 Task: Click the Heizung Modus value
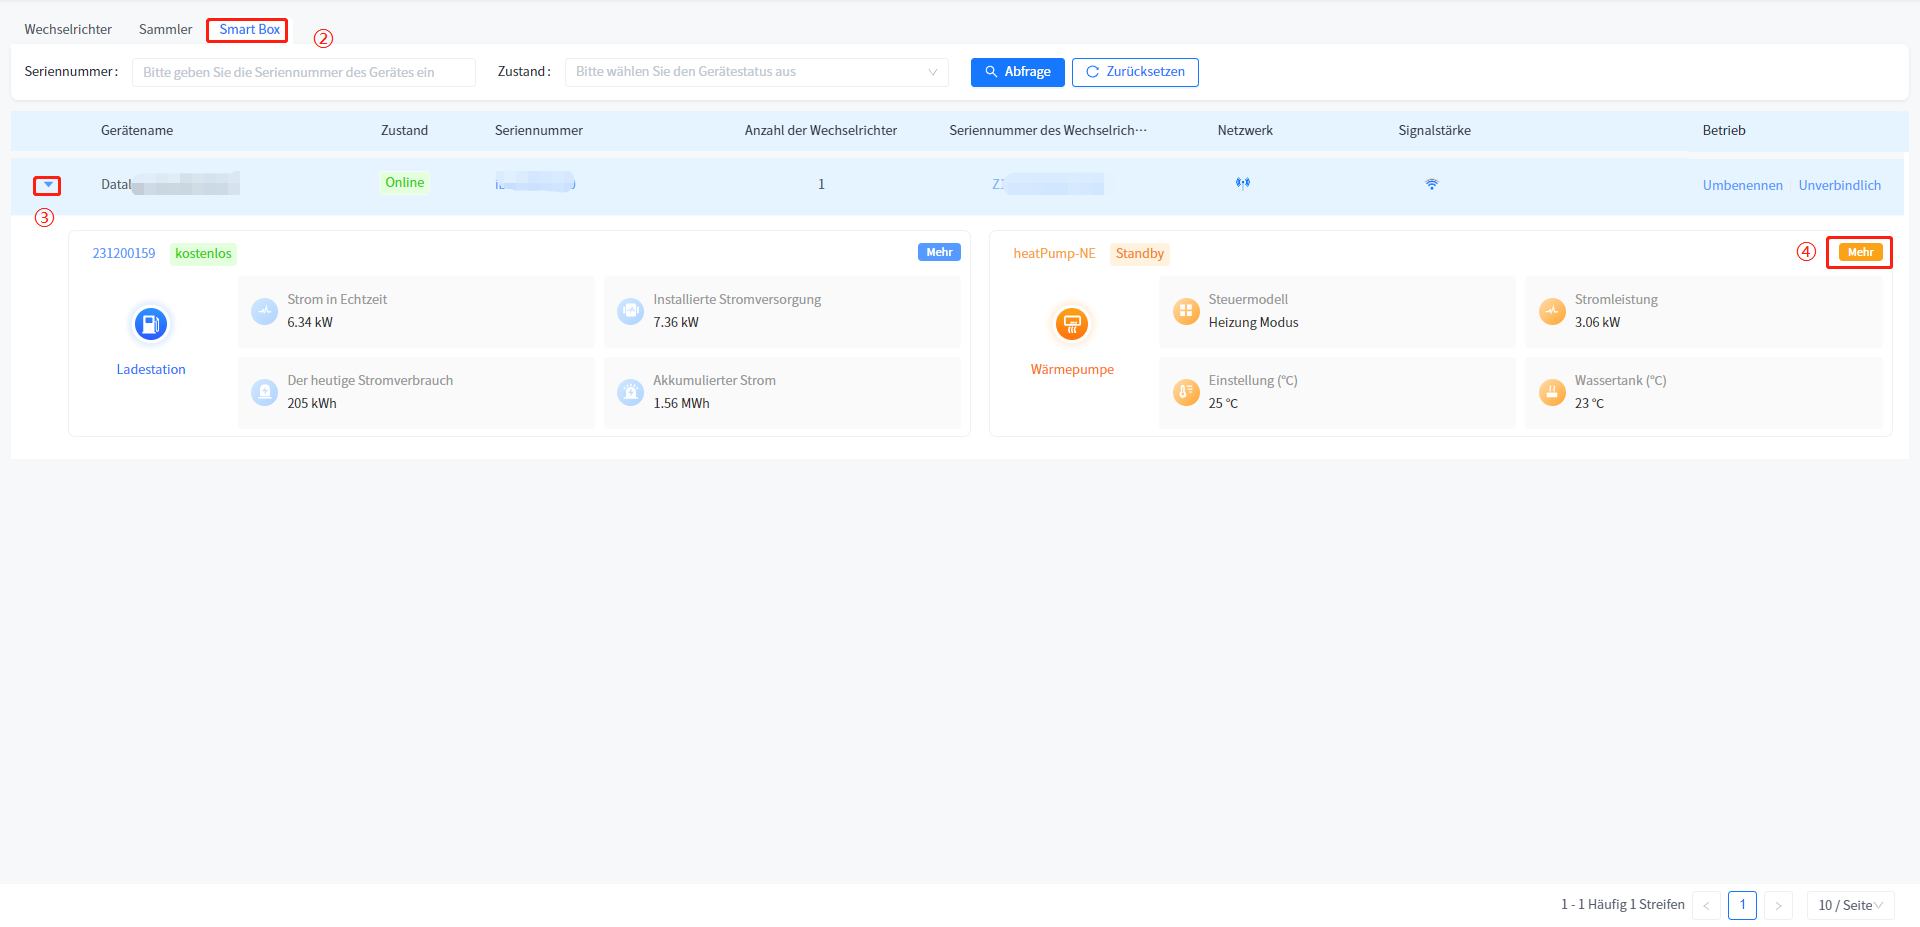click(1253, 322)
